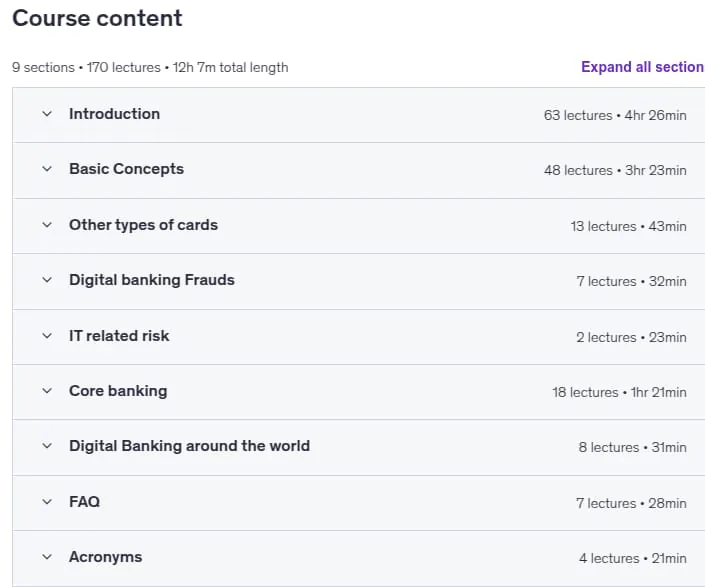Open chevron for Digital Banking around the world
The height and width of the screenshot is (587, 705).
(47, 446)
